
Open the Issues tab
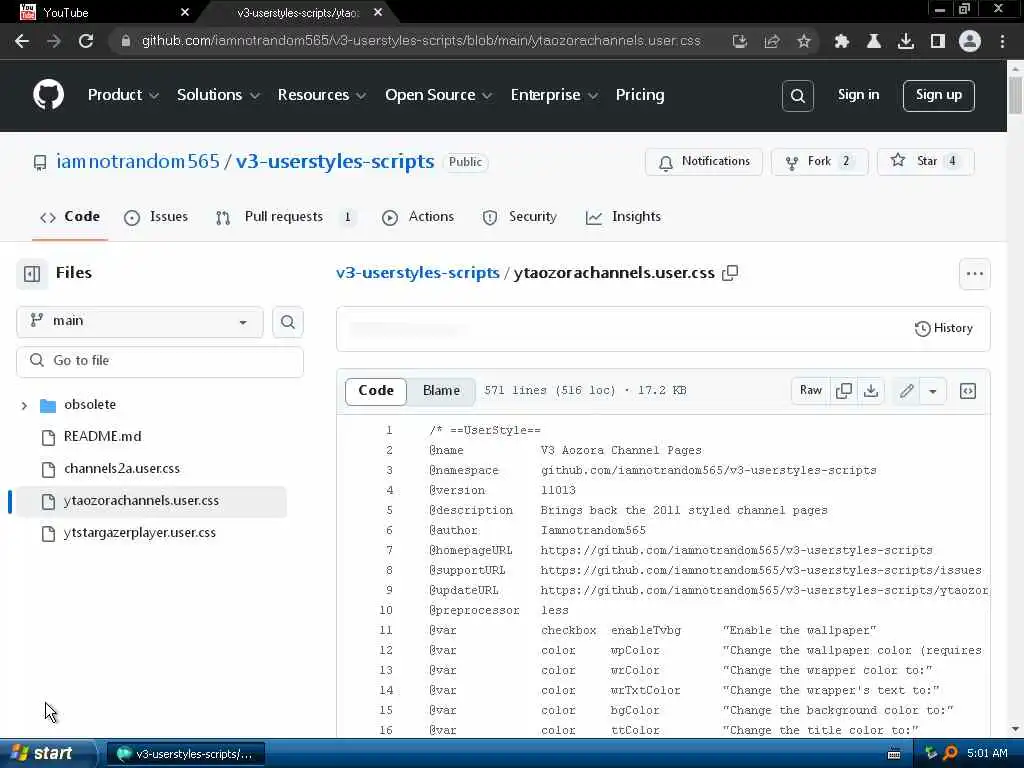click(156, 217)
